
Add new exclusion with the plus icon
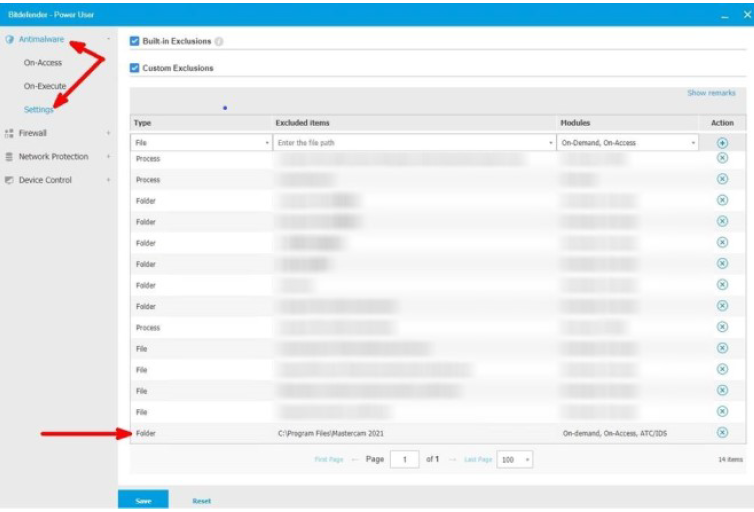pos(722,143)
